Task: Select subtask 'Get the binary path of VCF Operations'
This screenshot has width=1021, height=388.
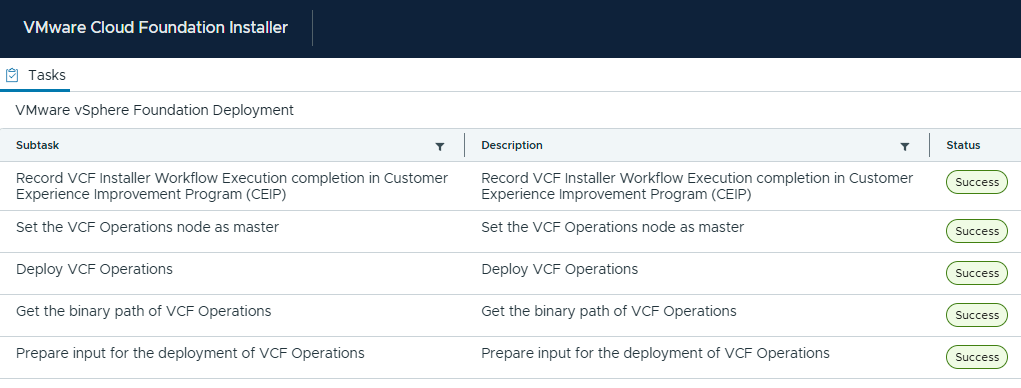Action: click(x=143, y=311)
